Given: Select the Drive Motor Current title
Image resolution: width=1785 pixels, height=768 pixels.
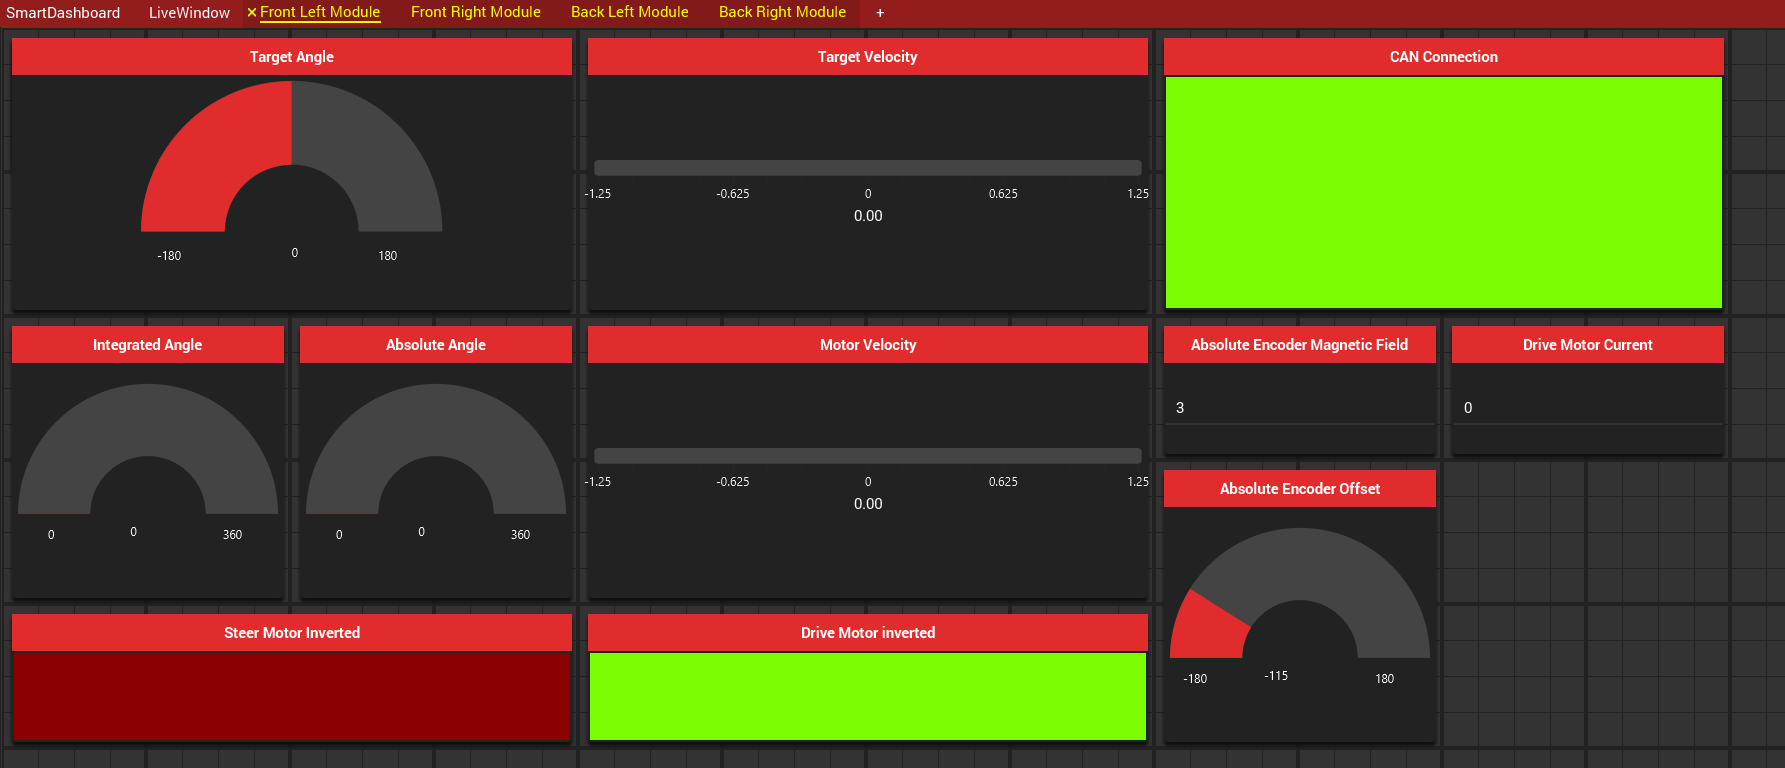Looking at the screenshot, I should pyautogui.click(x=1588, y=345).
